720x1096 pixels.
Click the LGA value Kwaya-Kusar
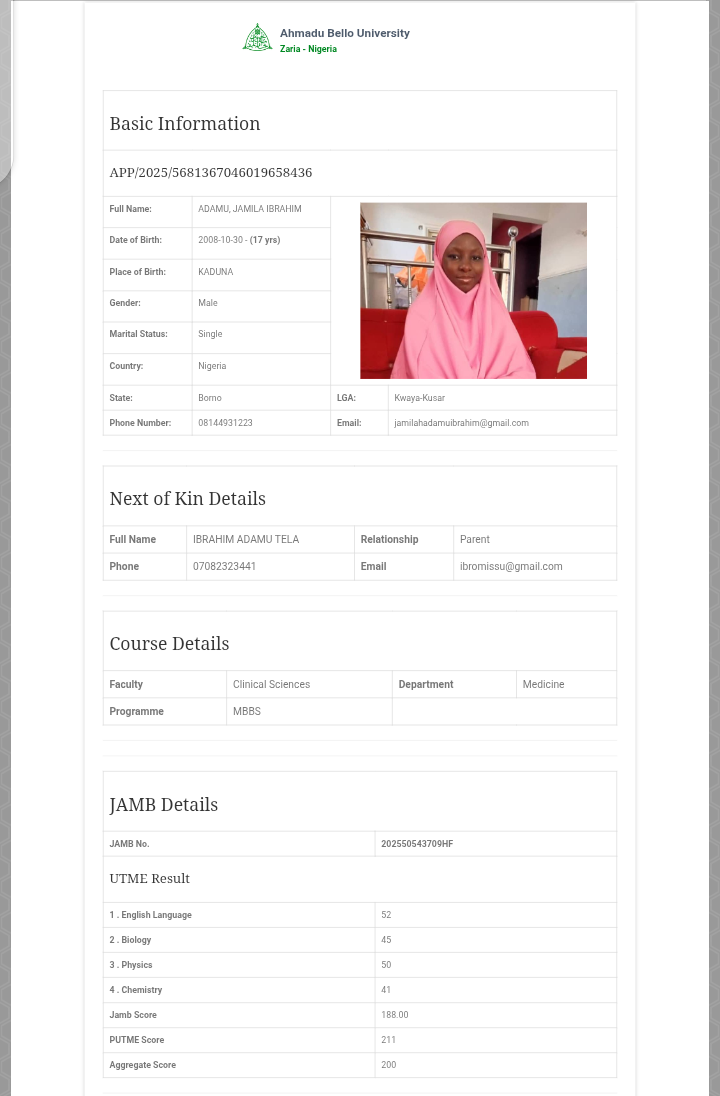tap(419, 398)
